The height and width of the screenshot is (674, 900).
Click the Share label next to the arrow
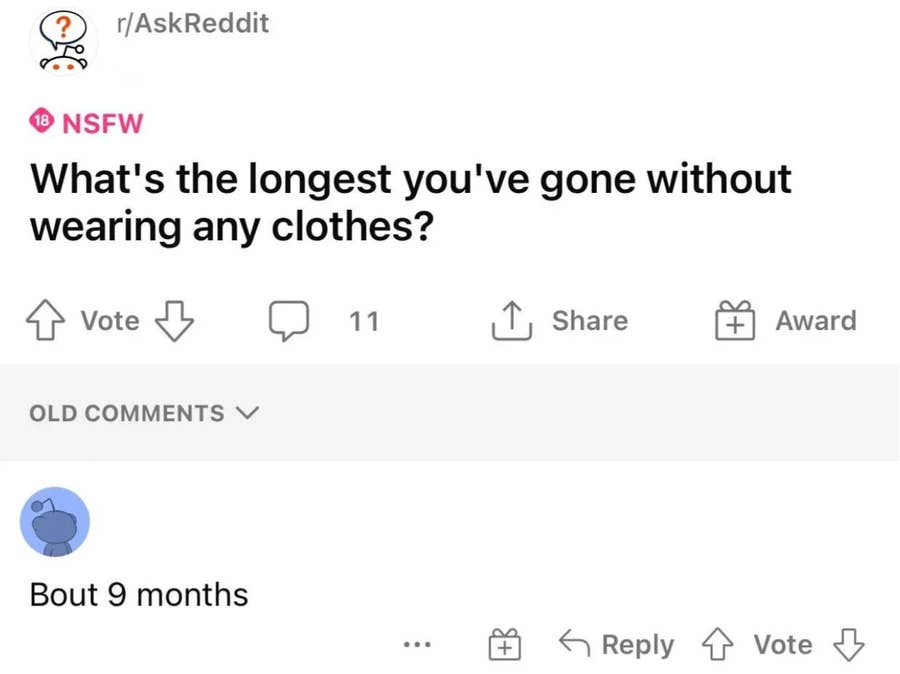pyautogui.click(x=590, y=320)
